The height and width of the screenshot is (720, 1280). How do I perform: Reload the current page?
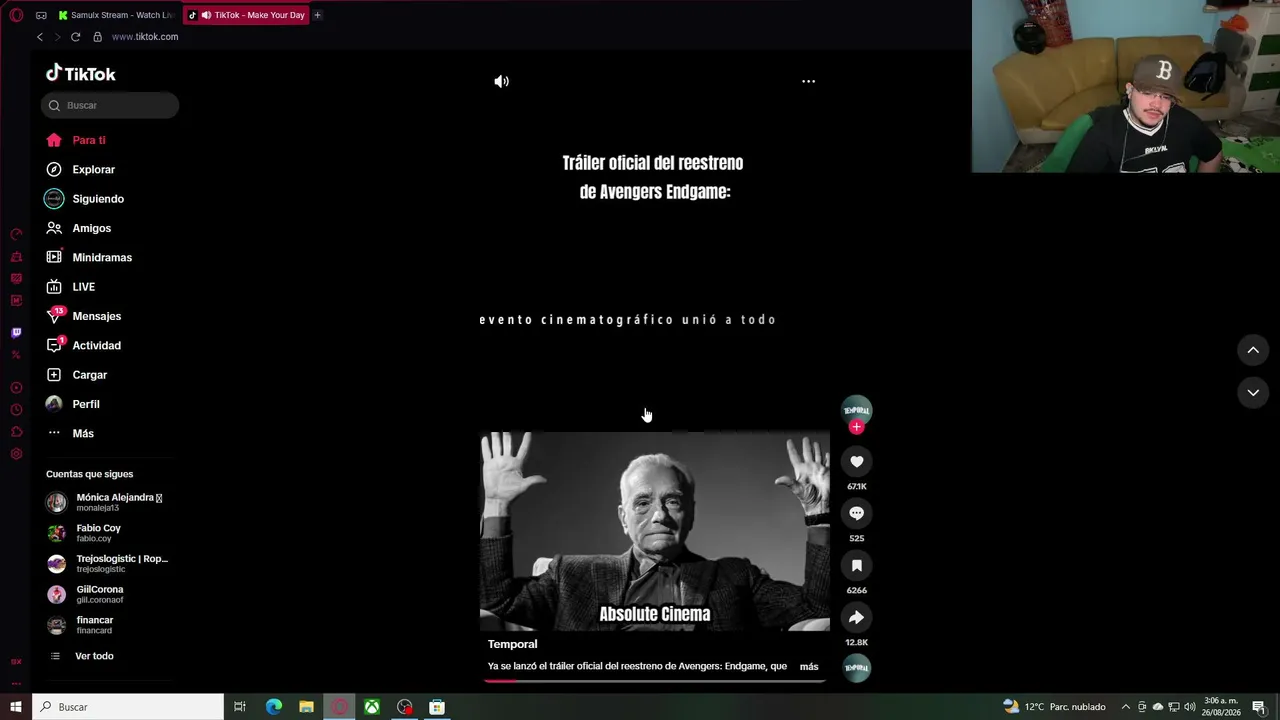coord(75,37)
